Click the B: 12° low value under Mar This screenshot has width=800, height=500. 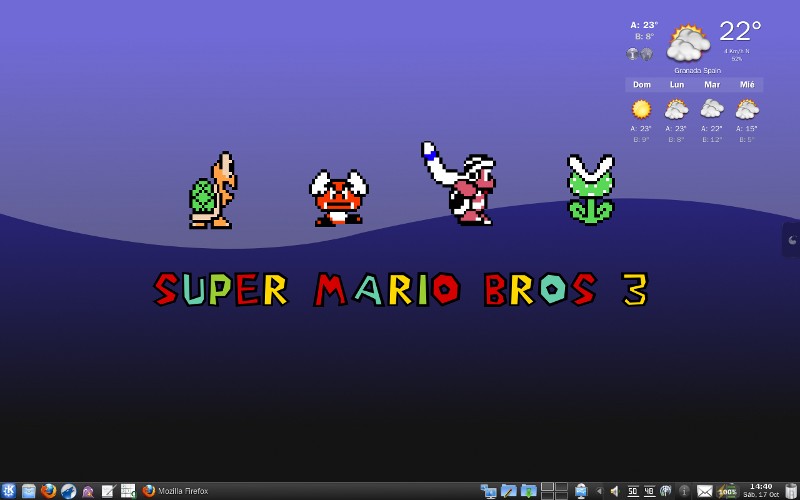pyautogui.click(x=712, y=139)
